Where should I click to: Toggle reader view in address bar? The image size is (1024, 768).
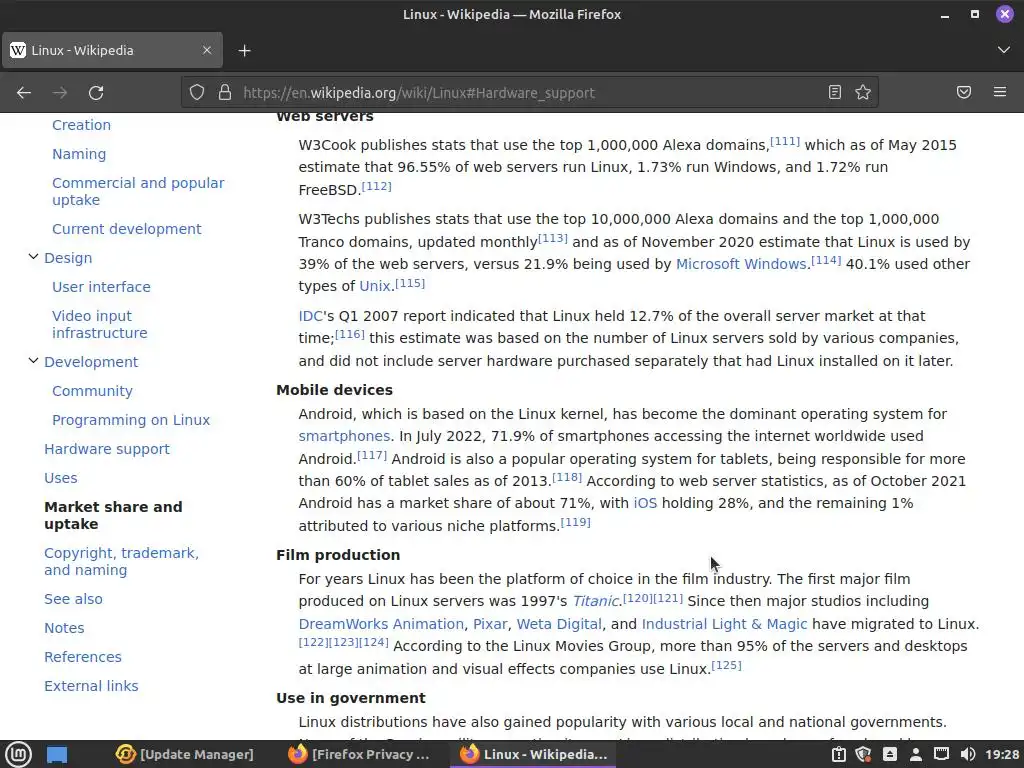(835, 92)
